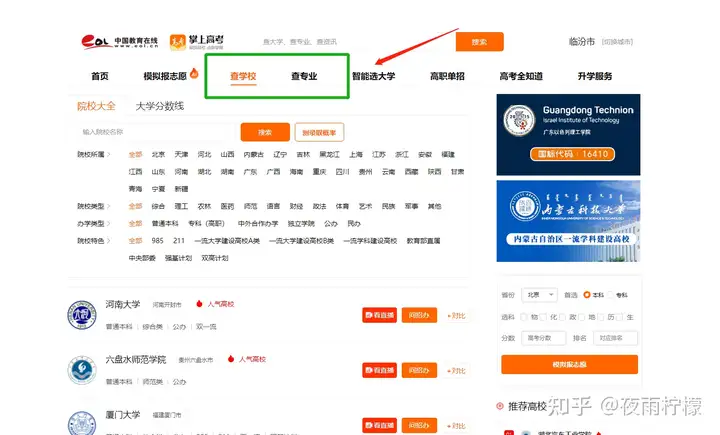Click the 对应排名 rank input

click(x=615, y=338)
